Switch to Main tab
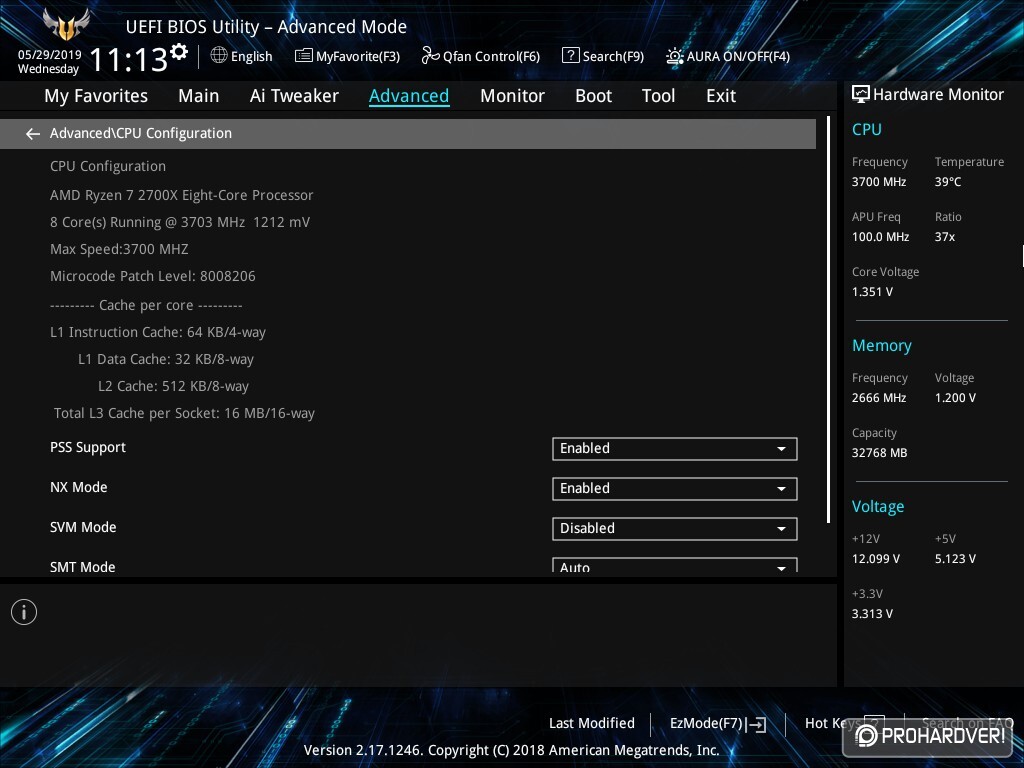1024x768 pixels. [x=199, y=96]
